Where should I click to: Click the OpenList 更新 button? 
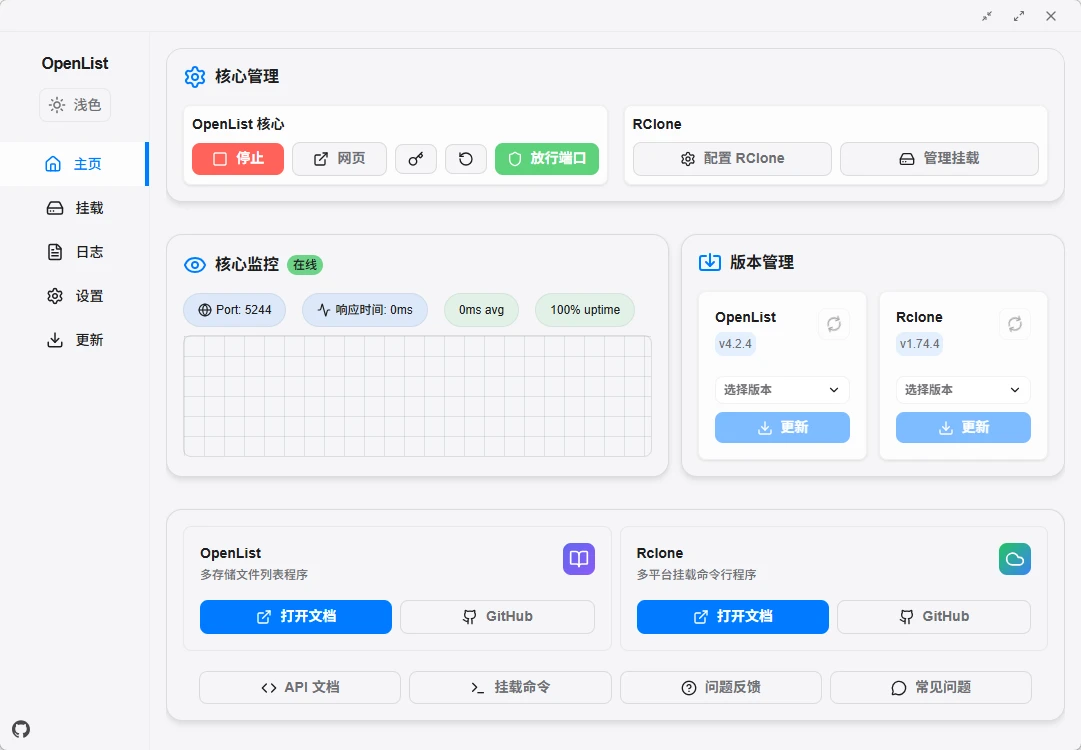[782, 427]
